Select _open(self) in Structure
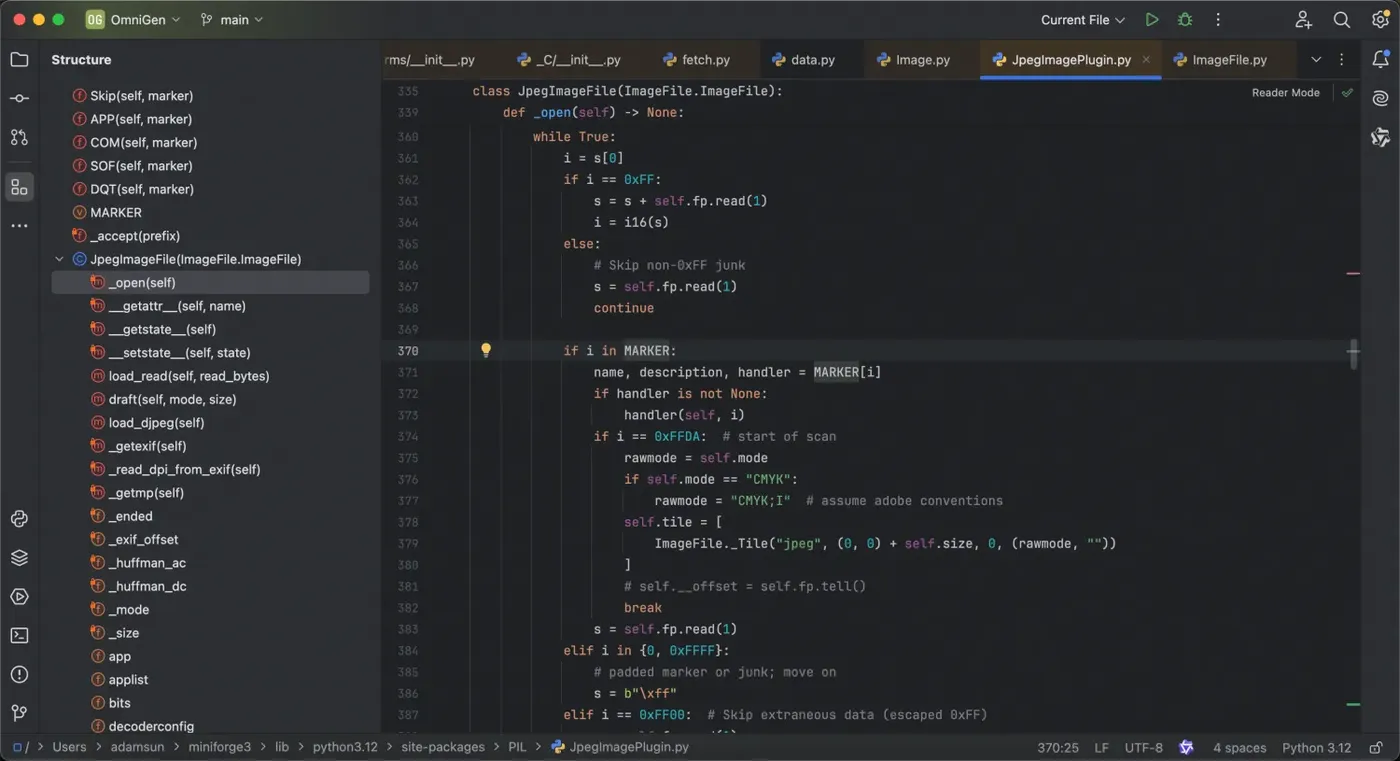Screen dimensions: 1400x761 pyautogui.click(x=210, y=283)
